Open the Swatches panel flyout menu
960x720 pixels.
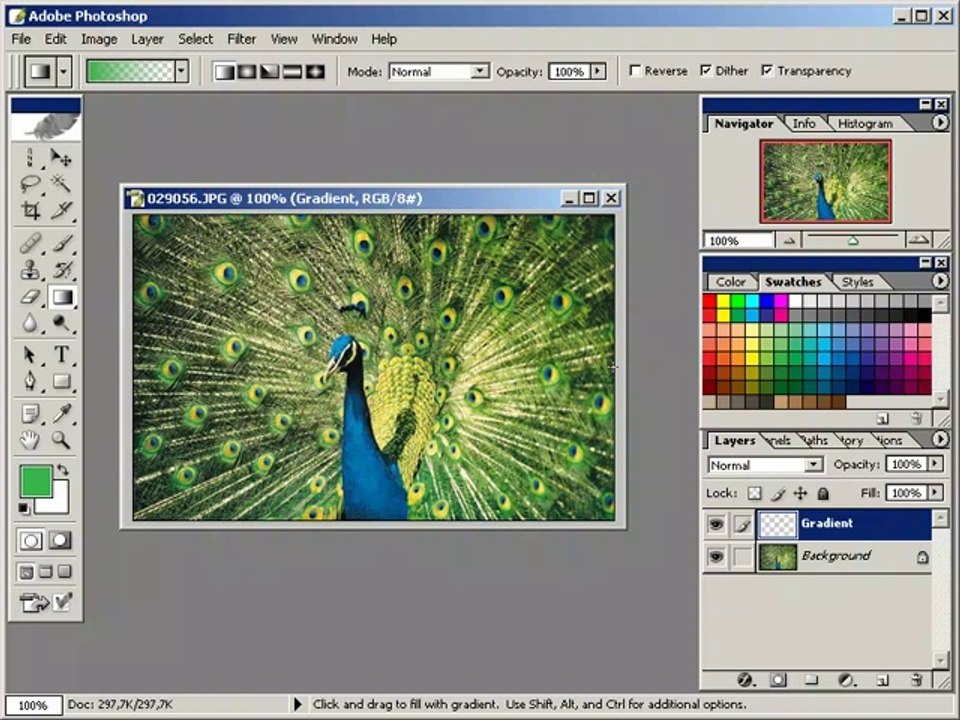940,280
